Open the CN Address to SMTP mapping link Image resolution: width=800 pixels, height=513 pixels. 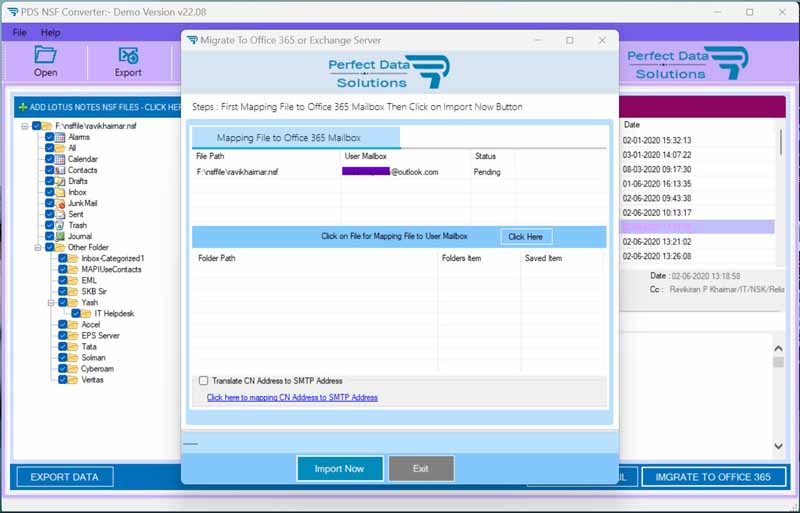coord(292,397)
